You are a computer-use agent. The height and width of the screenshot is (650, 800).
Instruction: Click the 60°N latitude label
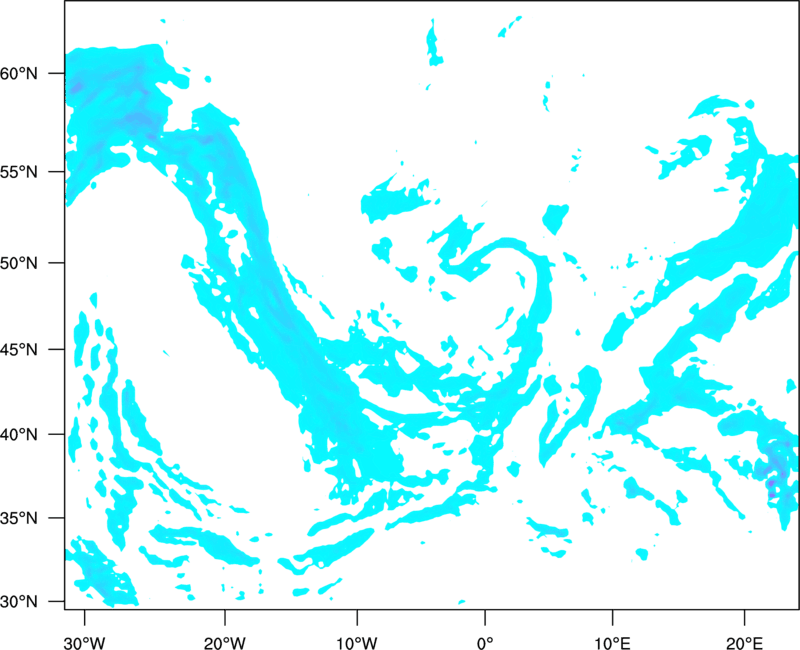(x=19, y=74)
